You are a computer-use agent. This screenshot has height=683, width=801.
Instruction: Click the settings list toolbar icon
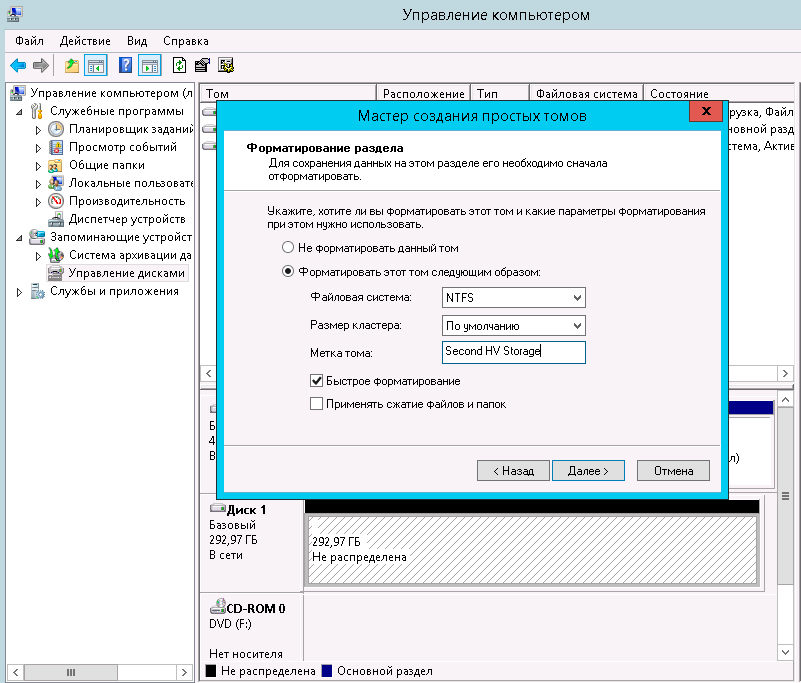pos(226,65)
